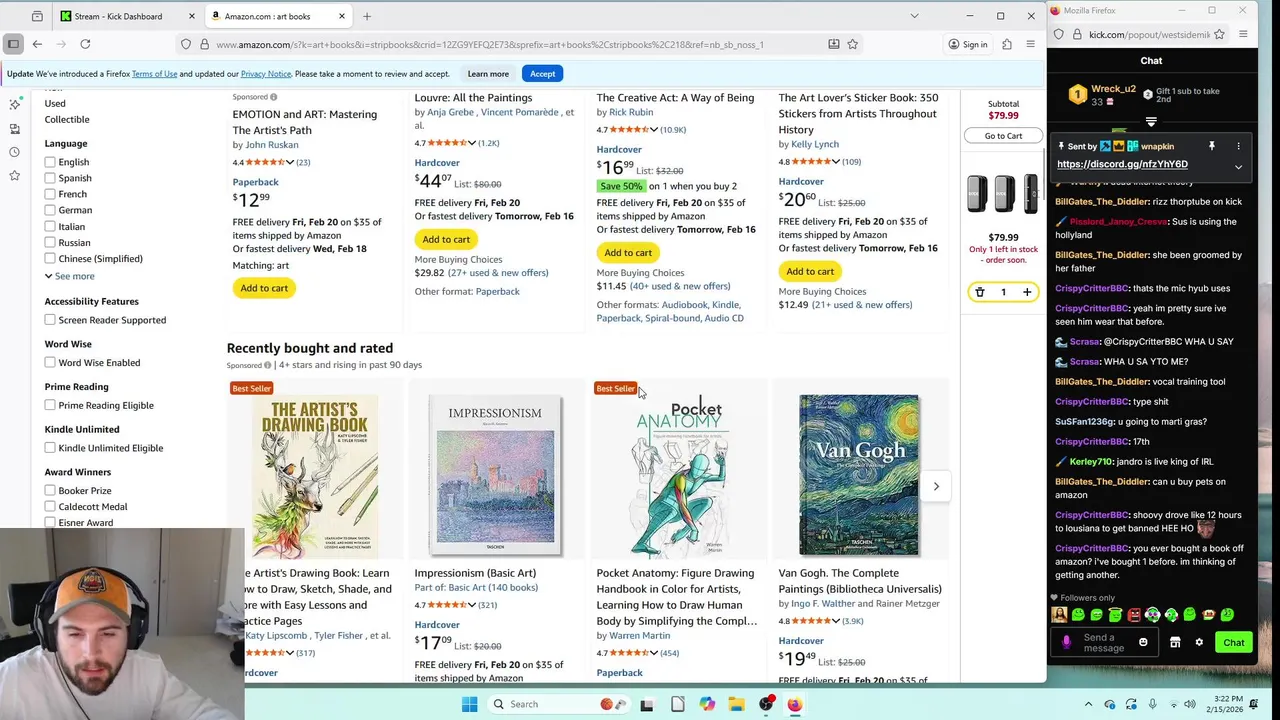Image resolution: width=1280 pixels, height=720 pixels.
Task: Open the Firefox list all tabs dropdown
Action: click(914, 16)
